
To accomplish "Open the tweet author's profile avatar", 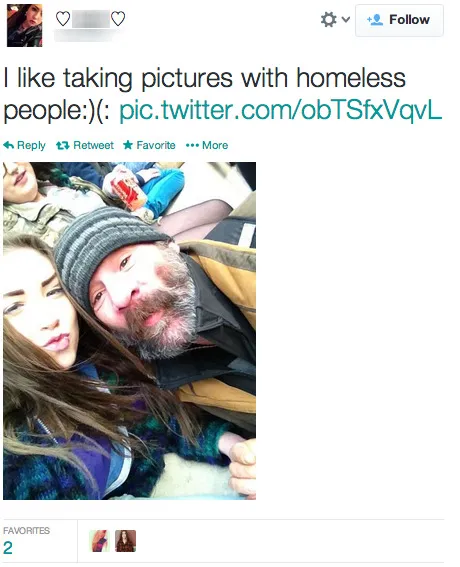I will [25, 25].
